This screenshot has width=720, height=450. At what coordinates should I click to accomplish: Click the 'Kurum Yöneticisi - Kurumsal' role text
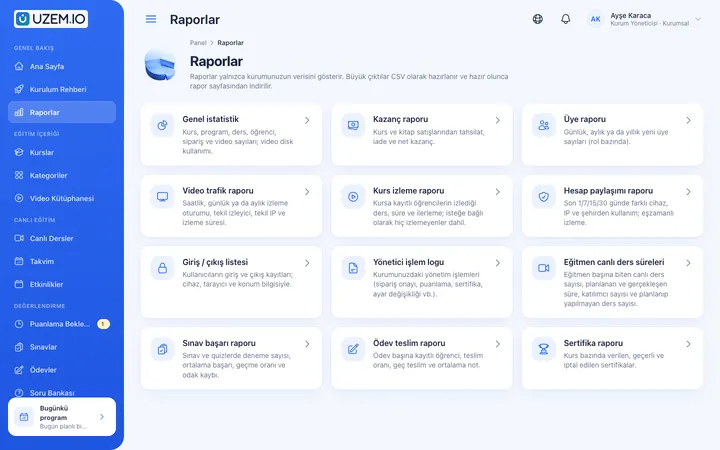pos(649,23)
